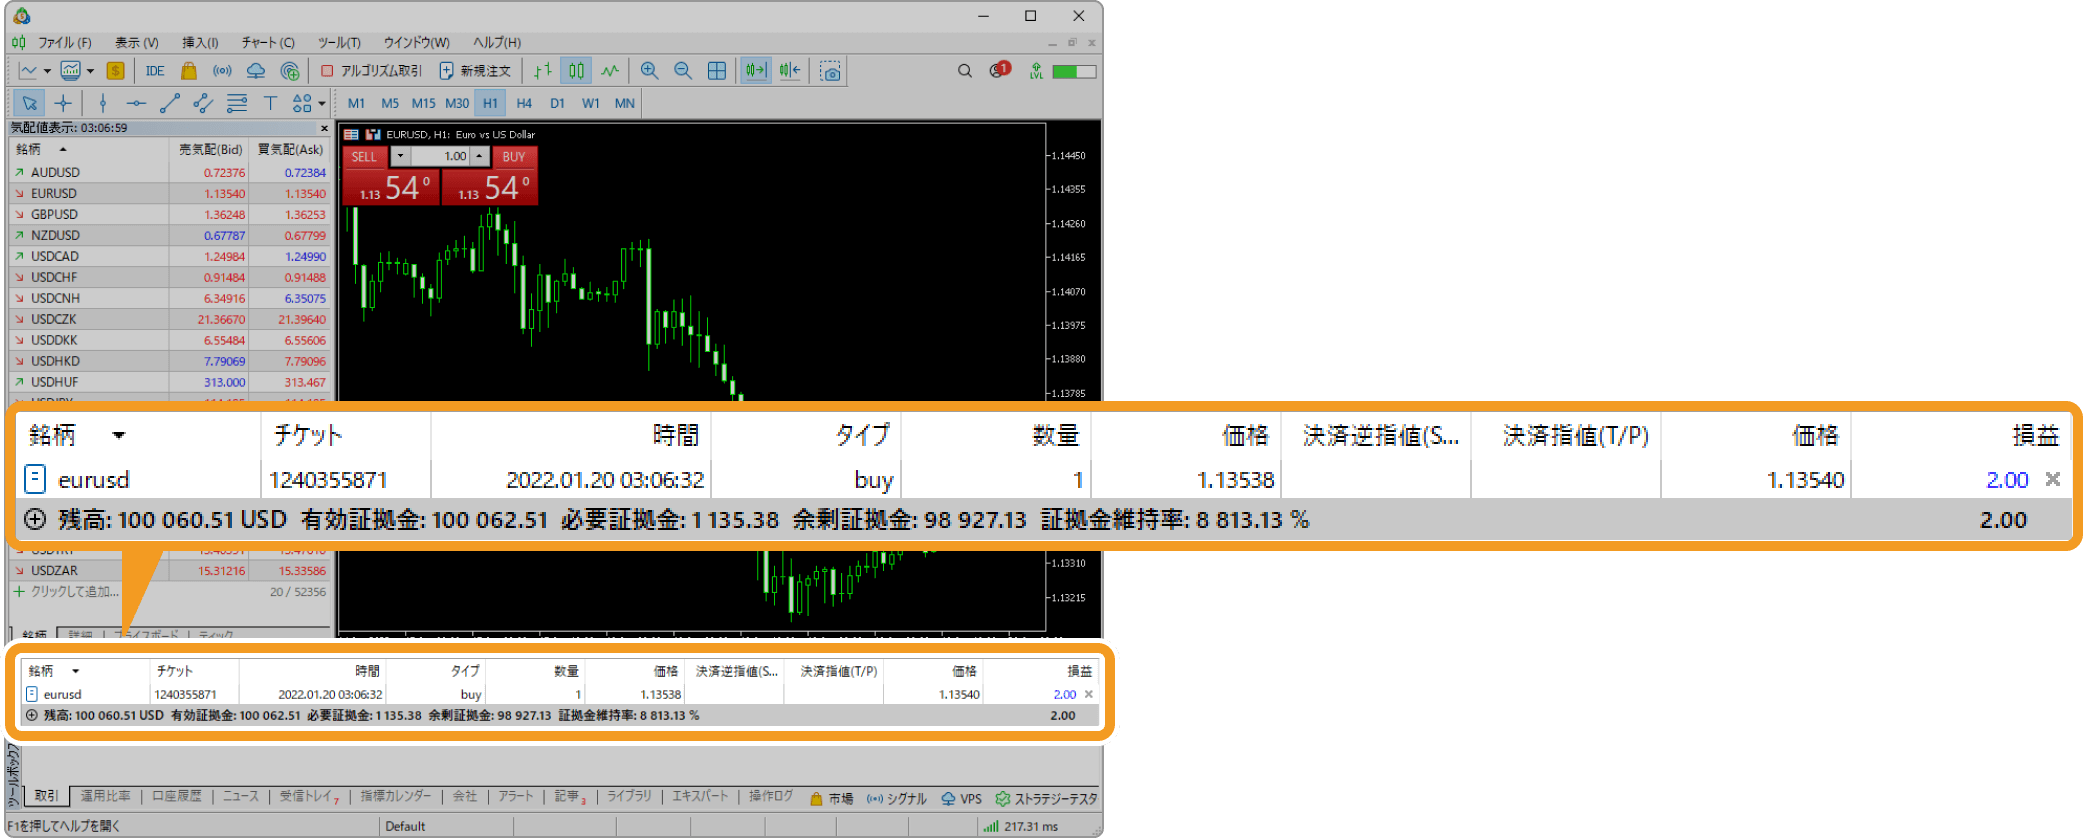2100x838 pixels.
Task: Open the VPS cloud icon in top toolbar
Action: pos(256,71)
